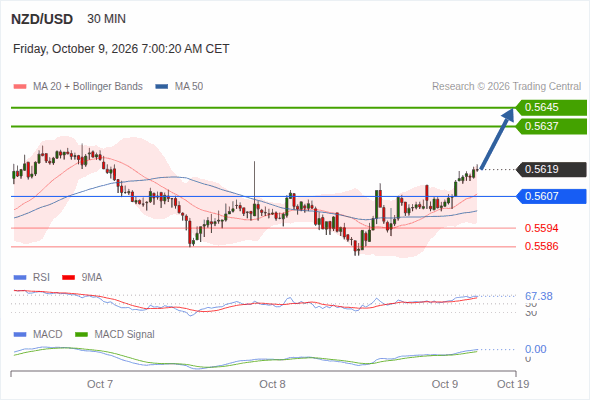Click the MACD legend label
The height and width of the screenshot is (400, 590).
pyautogui.click(x=47, y=335)
